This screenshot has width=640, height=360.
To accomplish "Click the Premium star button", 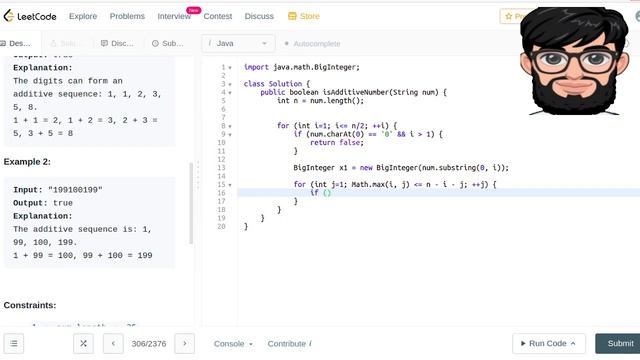I will pos(515,16).
